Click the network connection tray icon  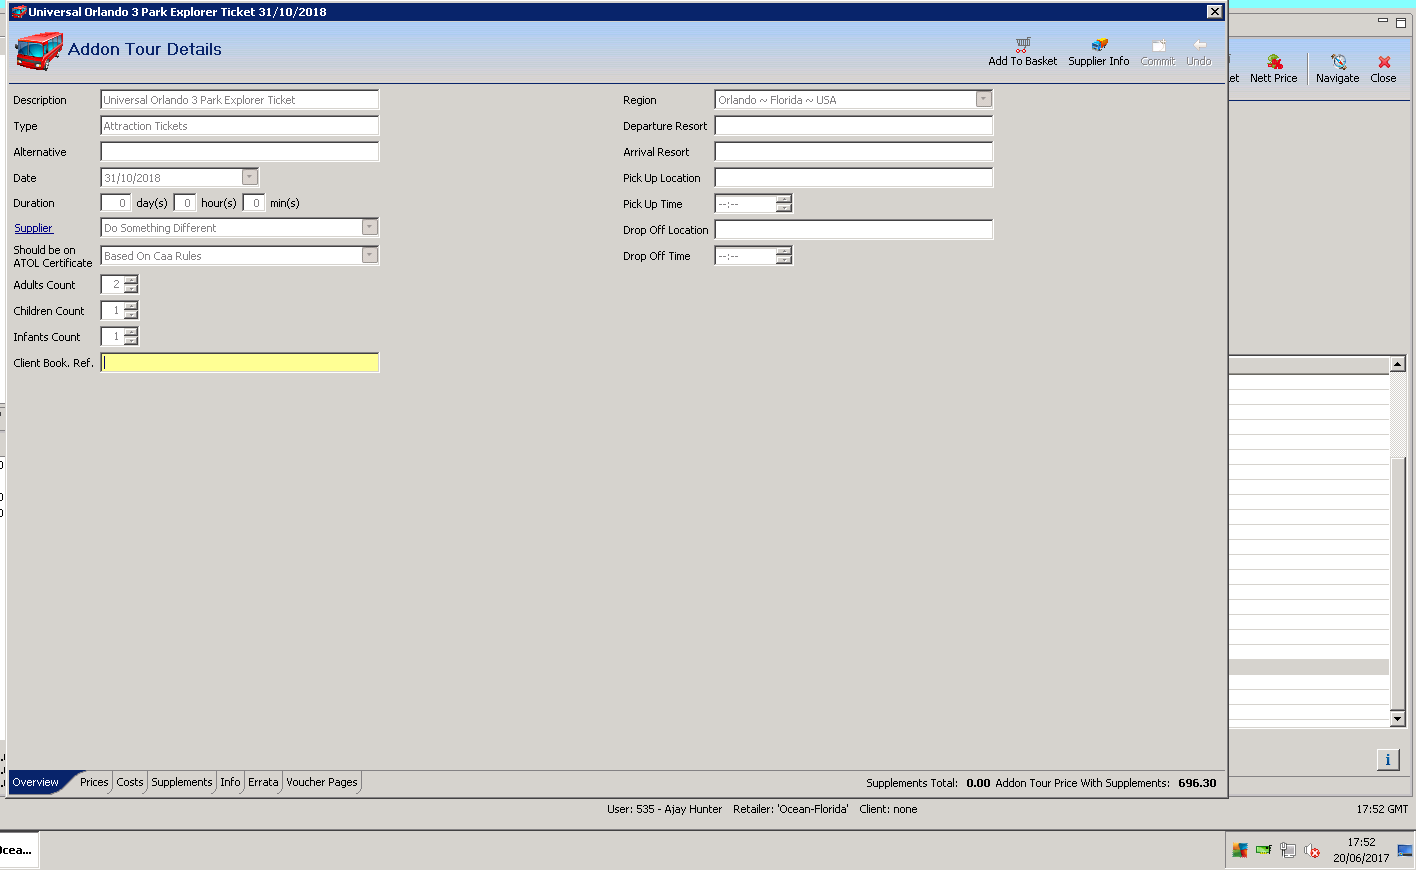pyautogui.click(x=1288, y=850)
